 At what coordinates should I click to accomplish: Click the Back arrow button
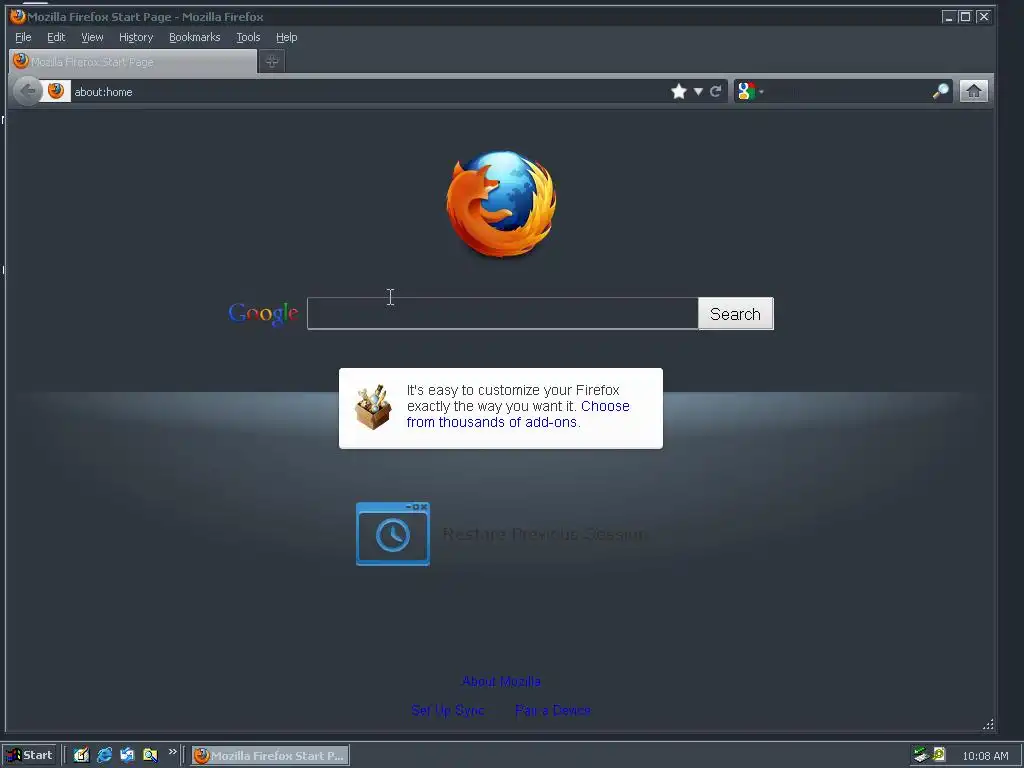pyautogui.click(x=27, y=91)
